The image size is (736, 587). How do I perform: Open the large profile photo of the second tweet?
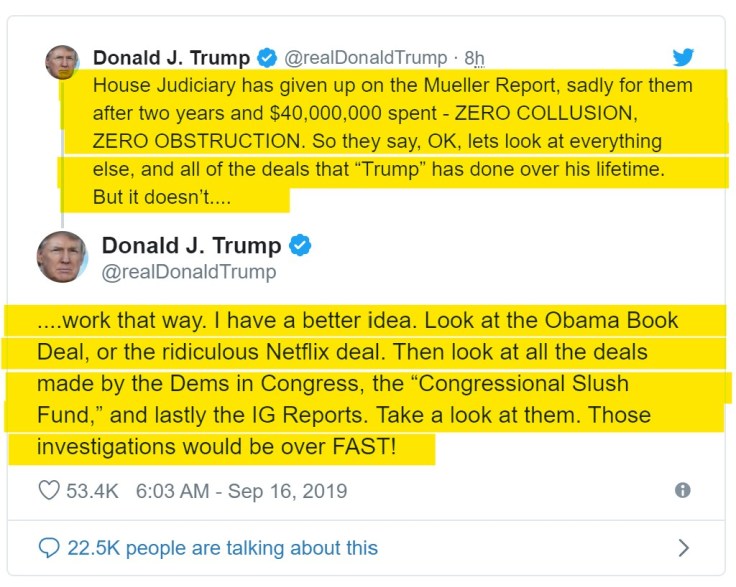point(62,256)
